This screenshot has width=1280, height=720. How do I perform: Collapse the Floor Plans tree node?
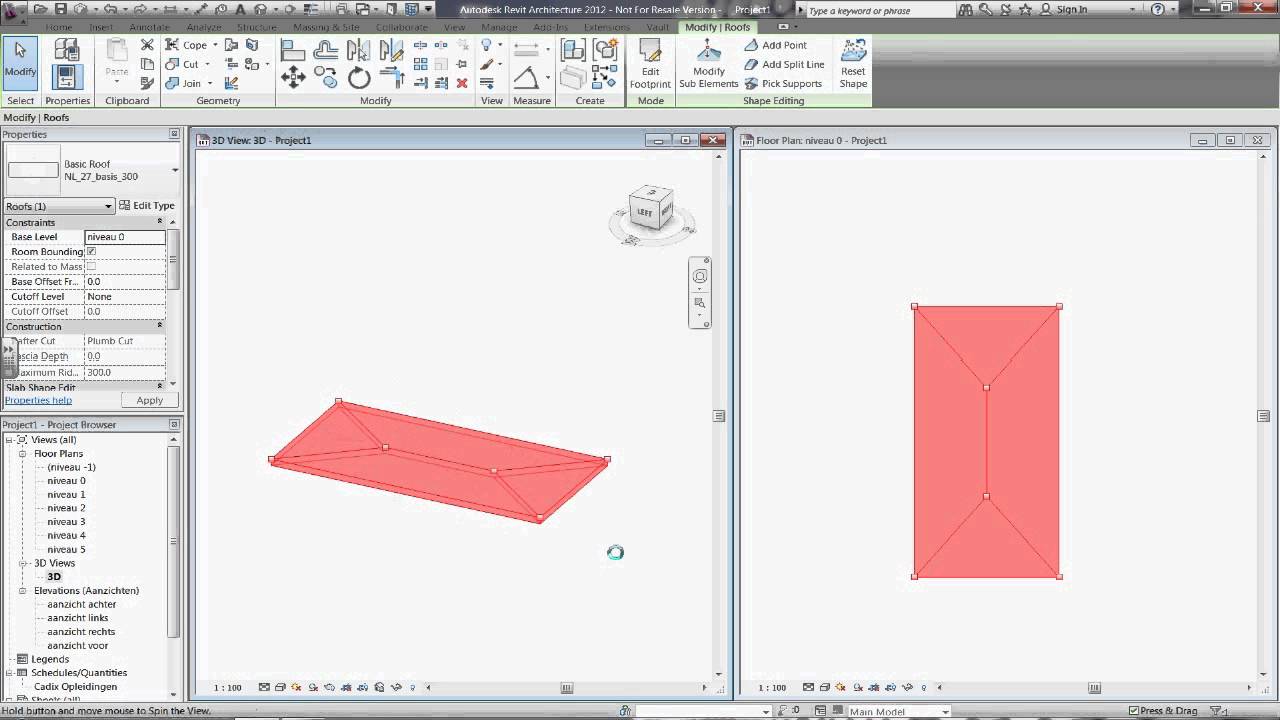pyautogui.click(x=22, y=454)
